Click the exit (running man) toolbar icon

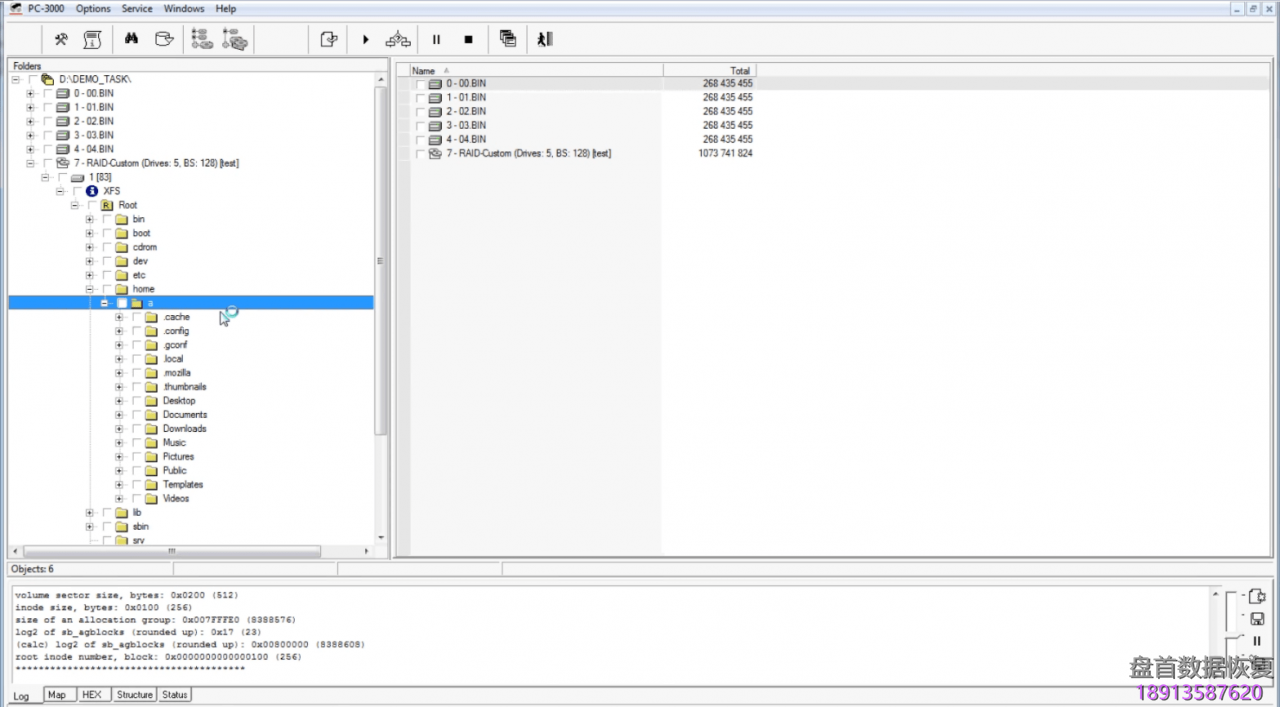tap(544, 39)
